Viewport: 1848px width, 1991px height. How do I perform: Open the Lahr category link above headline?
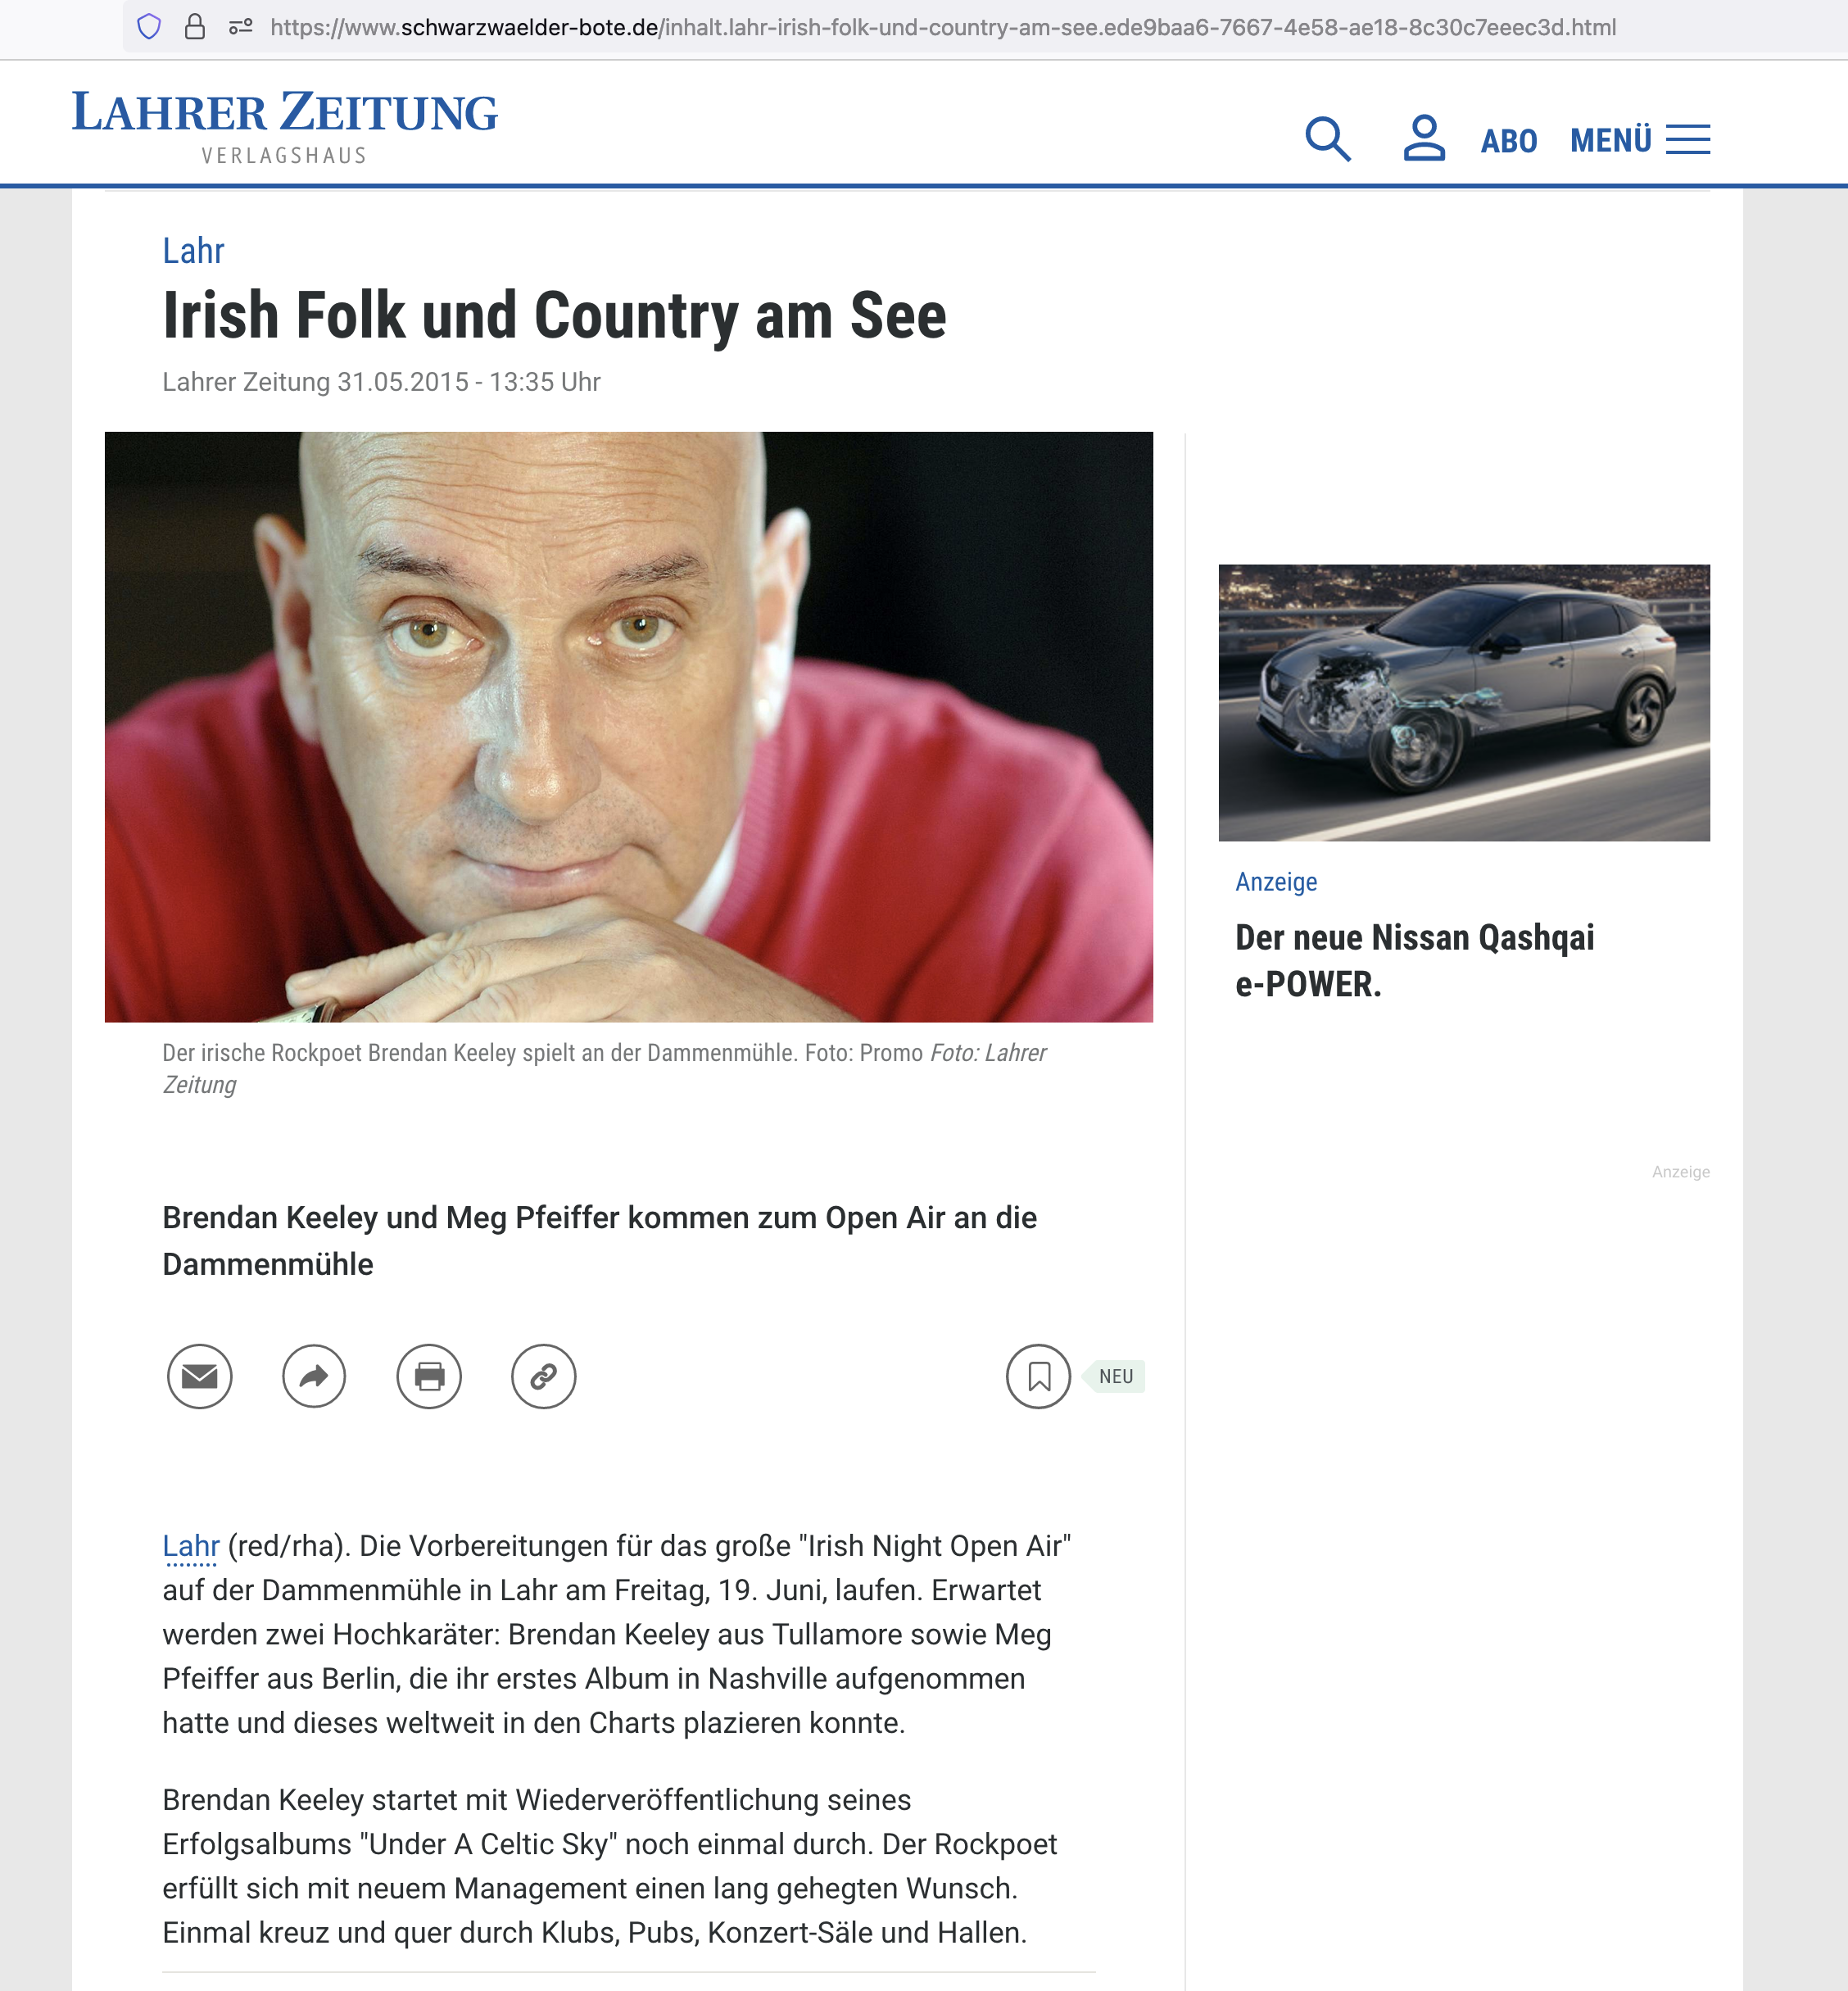click(193, 251)
